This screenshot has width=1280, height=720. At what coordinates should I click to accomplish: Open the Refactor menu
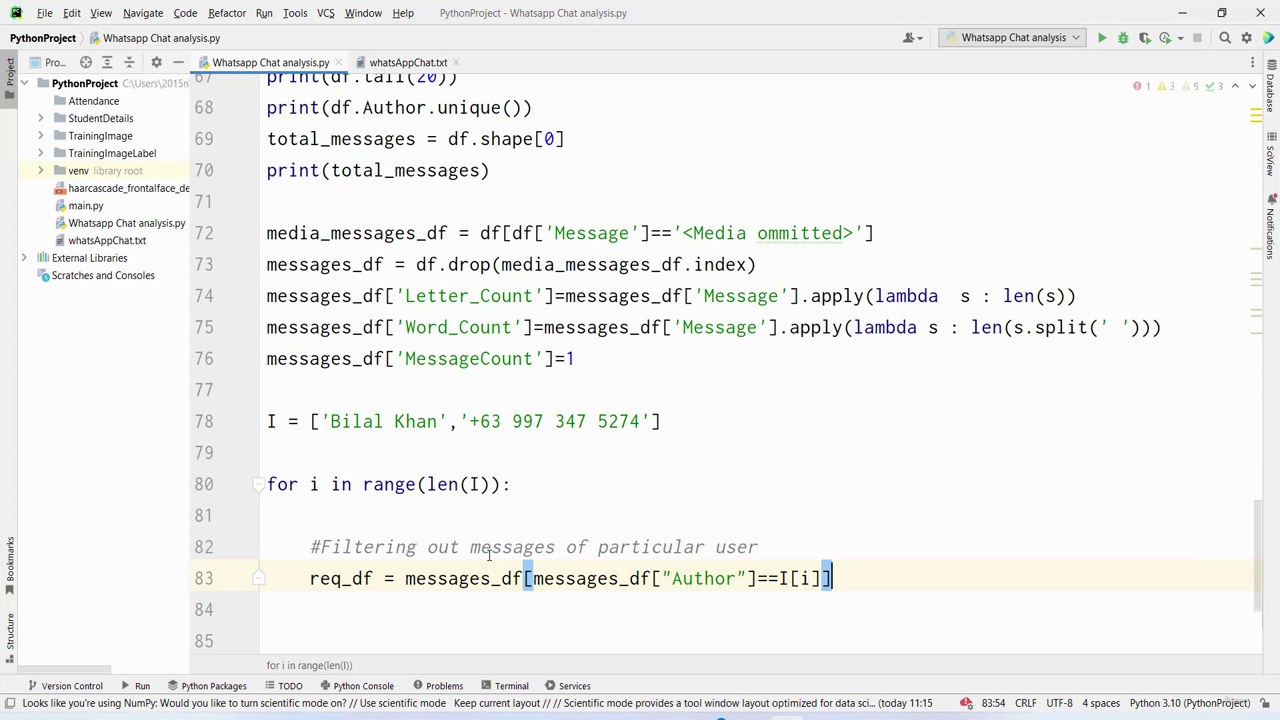(x=227, y=13)
